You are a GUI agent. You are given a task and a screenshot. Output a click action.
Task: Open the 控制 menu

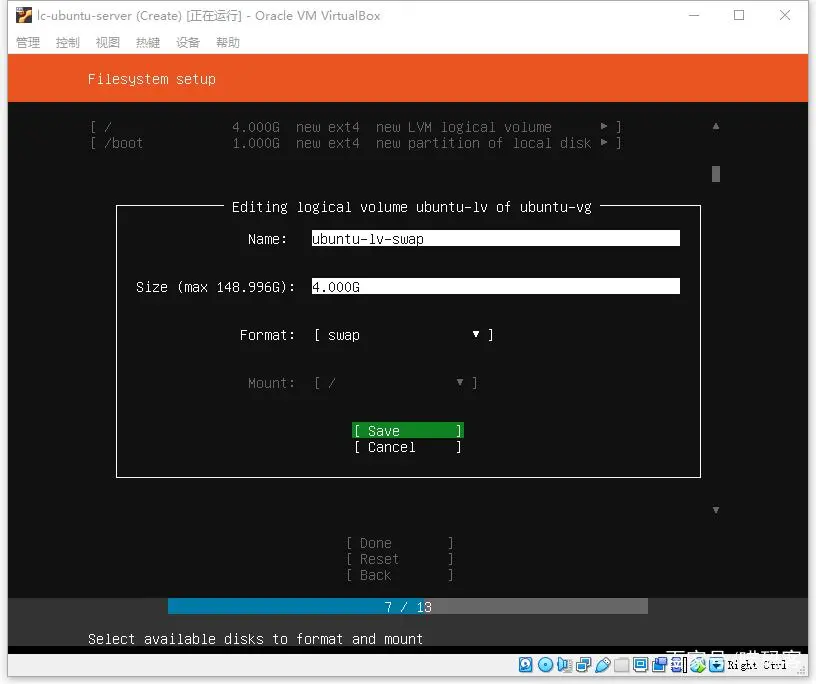pyautogui.click(x=68, y=43)
